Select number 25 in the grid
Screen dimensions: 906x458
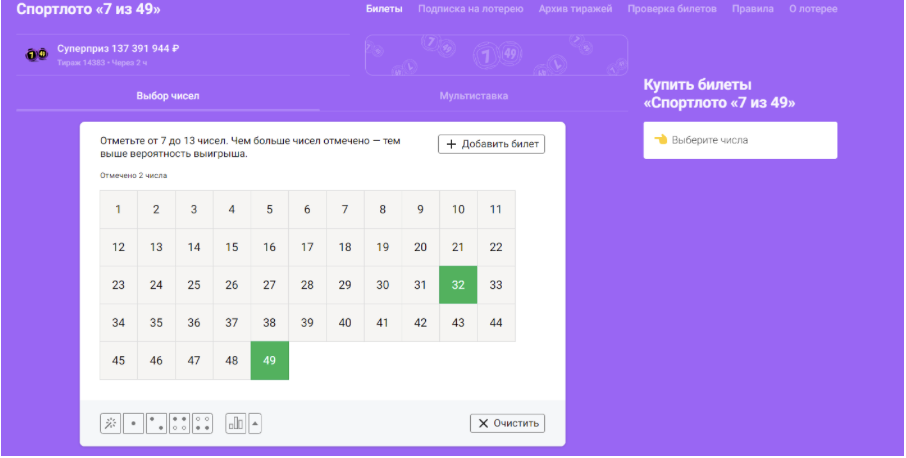coord(194,285)
